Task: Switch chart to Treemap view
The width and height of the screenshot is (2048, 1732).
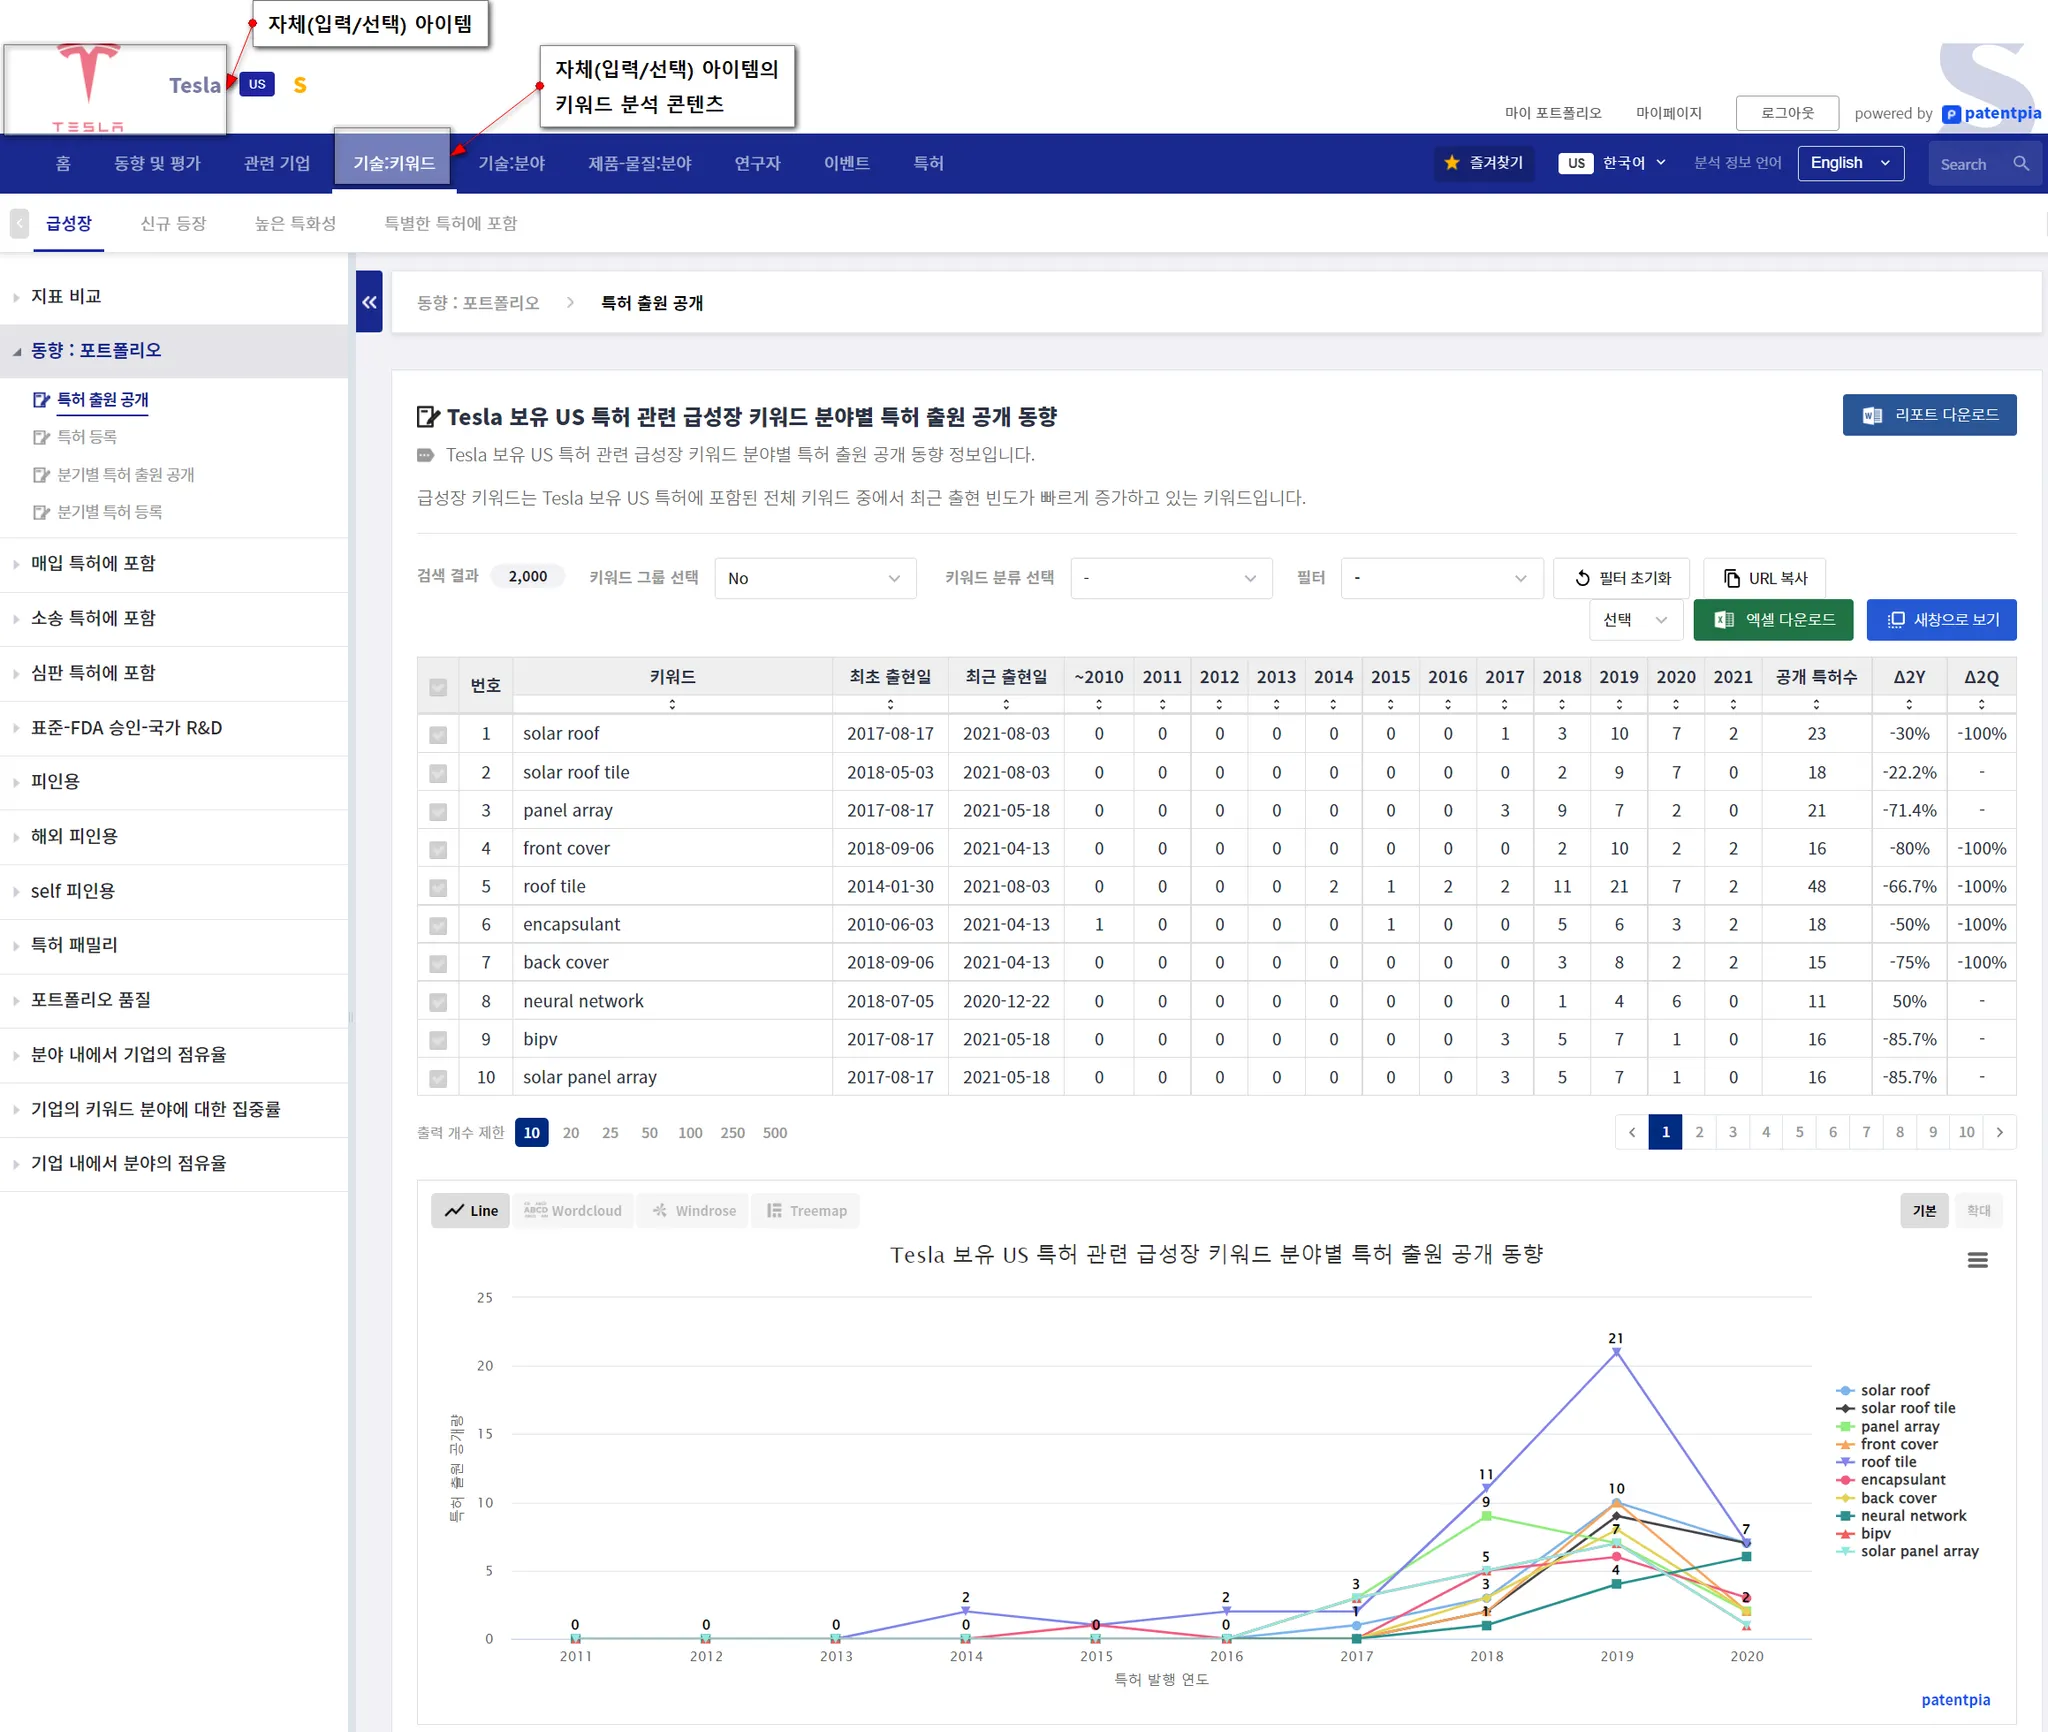Action: pyautogui.click(x=807, y=1211)
